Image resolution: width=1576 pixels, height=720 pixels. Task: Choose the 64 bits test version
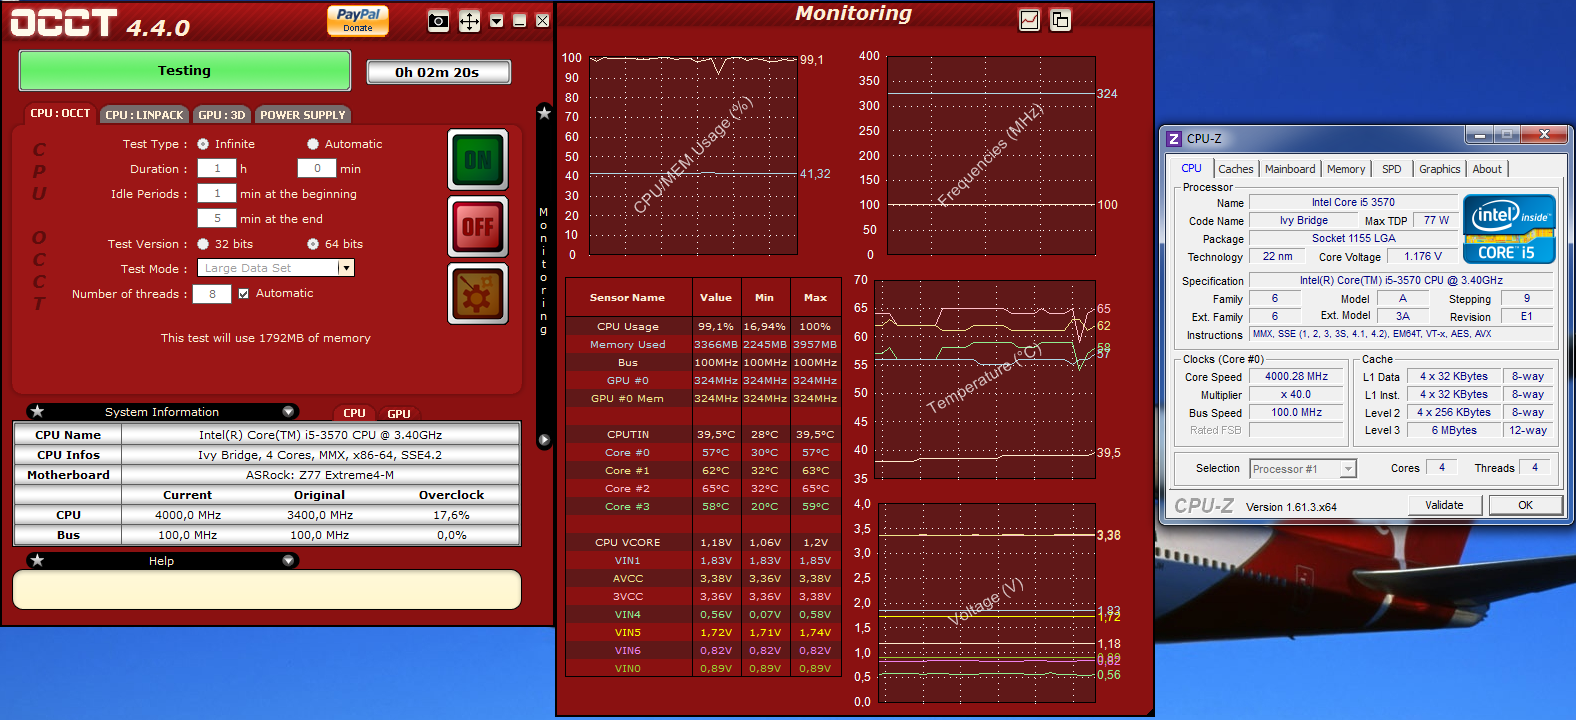tap(313, 244)
